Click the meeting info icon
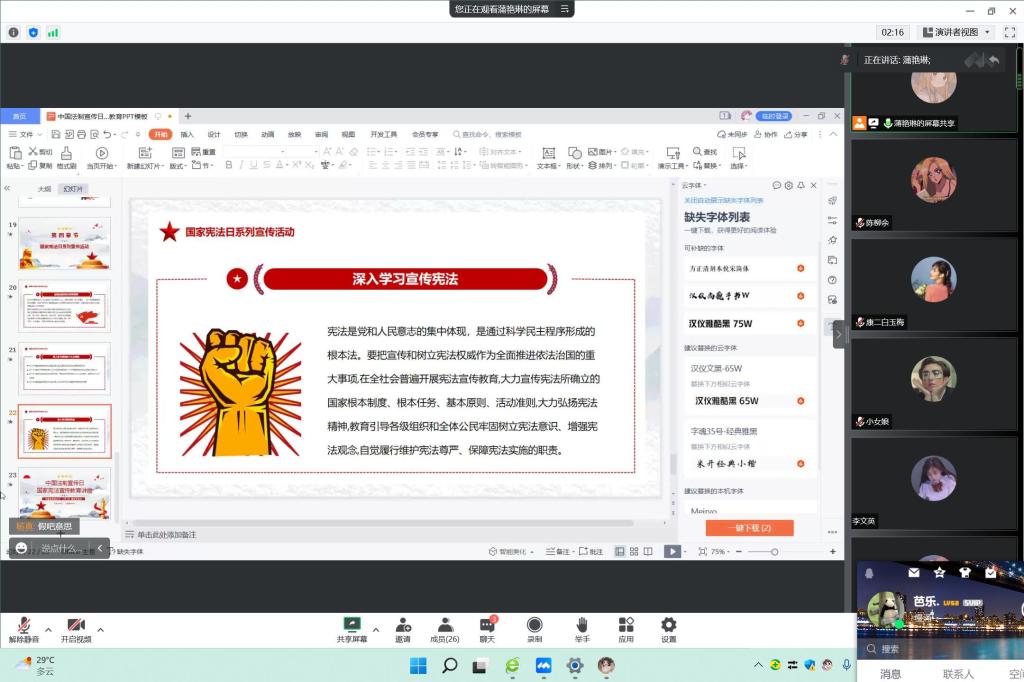1024x682 pixels. click(14, 32)
